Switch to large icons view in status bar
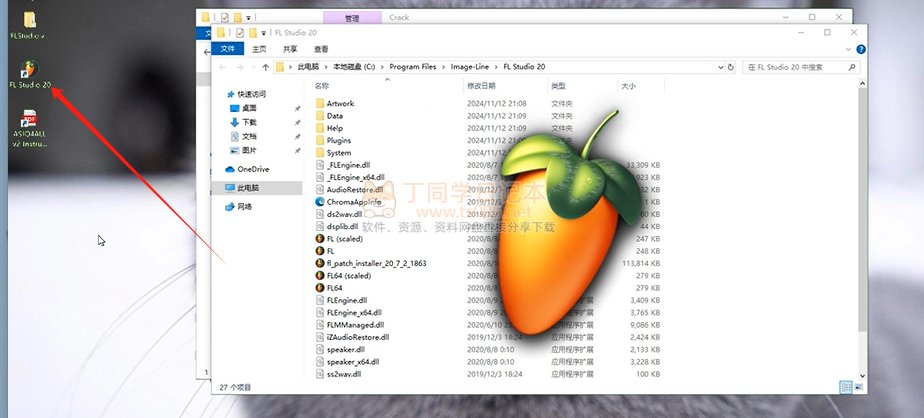Image resolution: width=924 pixels, height=418 pixels. [x=859, y=387]
